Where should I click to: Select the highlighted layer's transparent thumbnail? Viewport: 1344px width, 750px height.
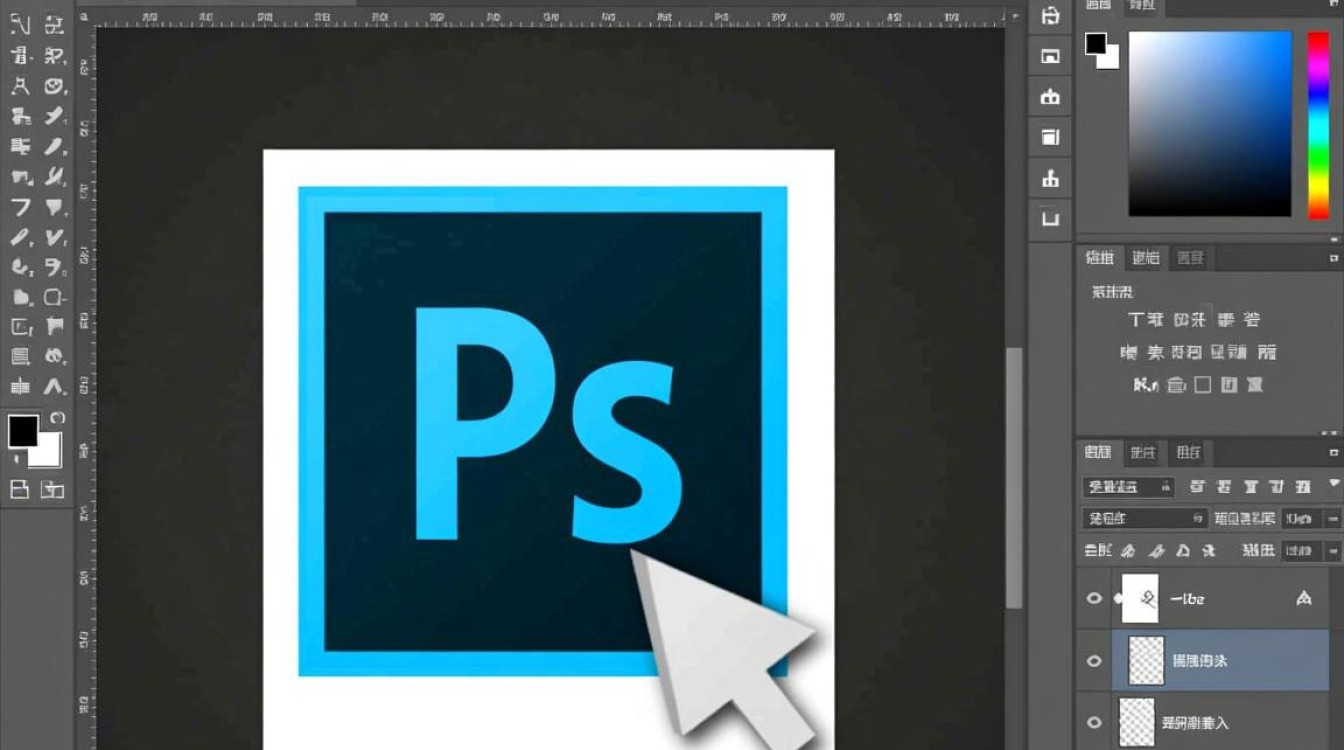tap(1146, 661)
